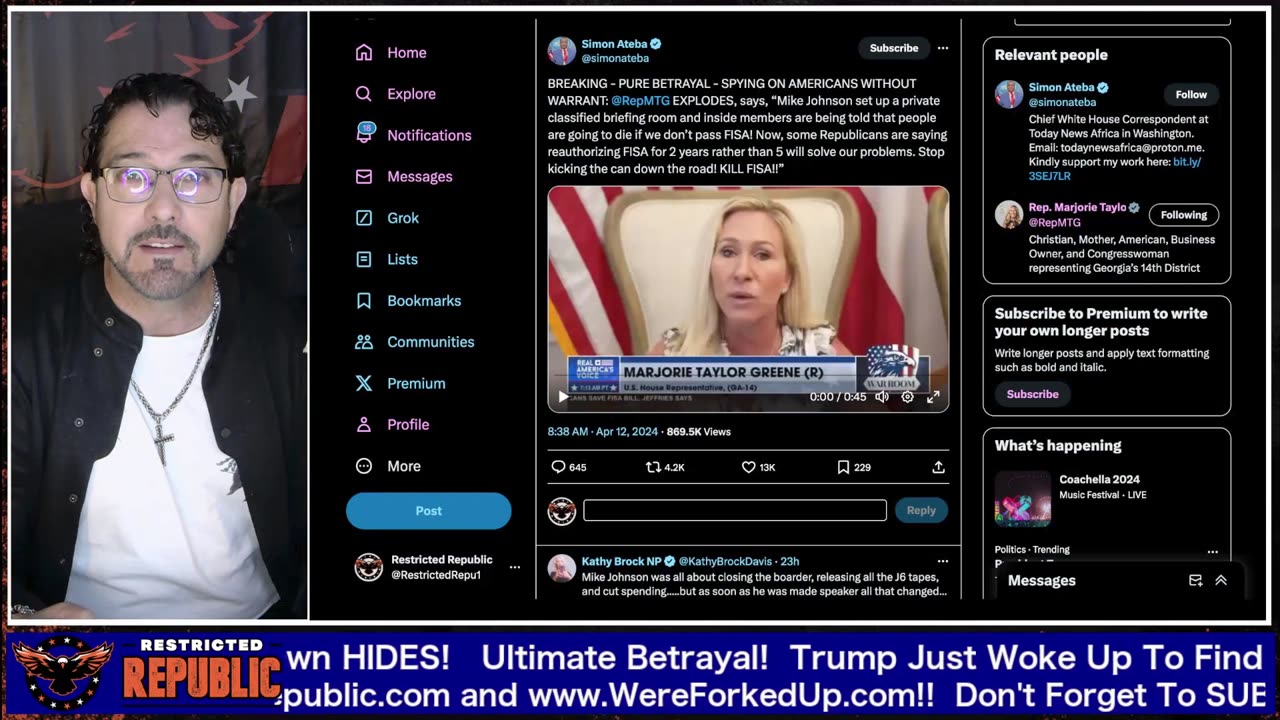The width and height of the screenshot is (1280, 720).
Task: Open Kathy Brock NP profile link
Action: point(621,561)
